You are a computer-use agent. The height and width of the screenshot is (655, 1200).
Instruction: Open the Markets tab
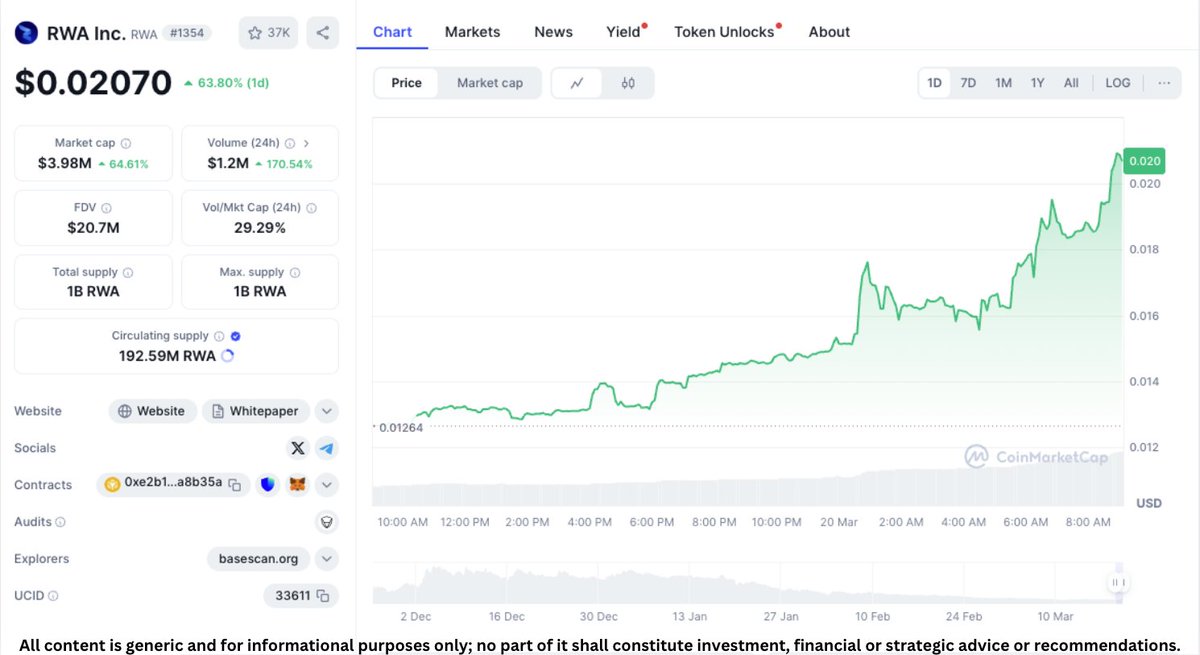472,32
